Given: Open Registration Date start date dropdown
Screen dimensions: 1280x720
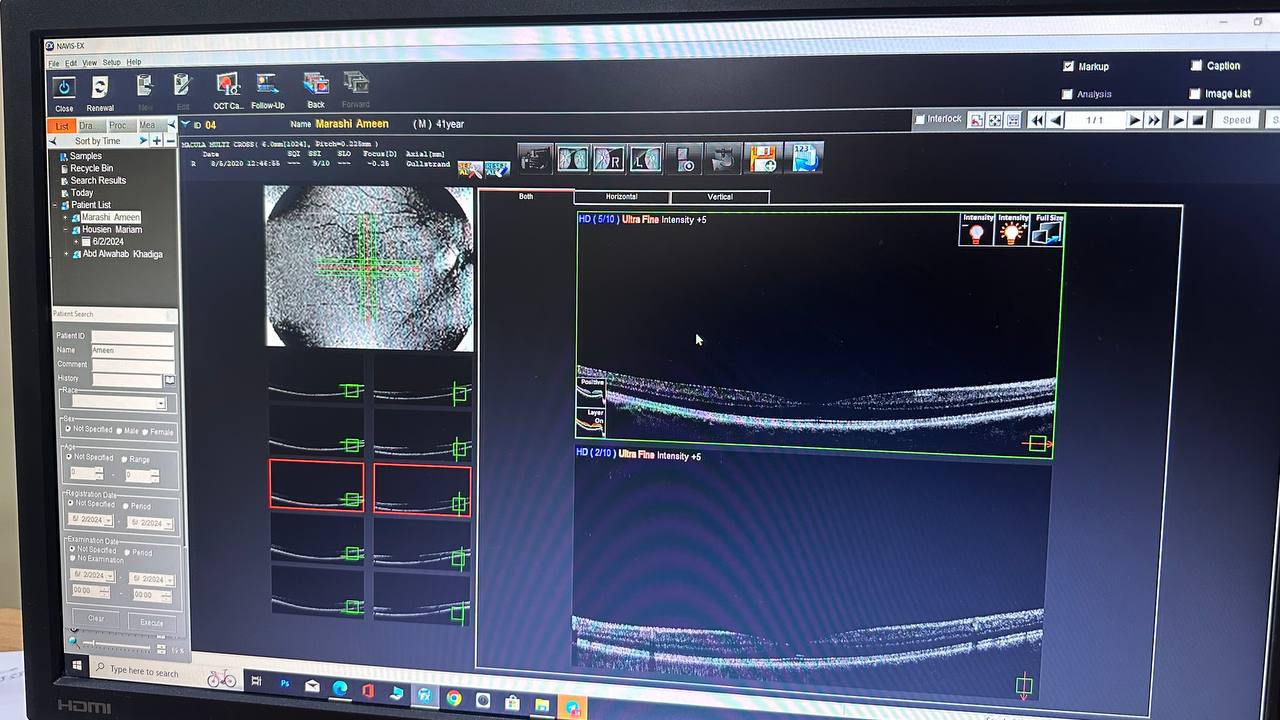Looking at the screenshot, I should point(108,521).
